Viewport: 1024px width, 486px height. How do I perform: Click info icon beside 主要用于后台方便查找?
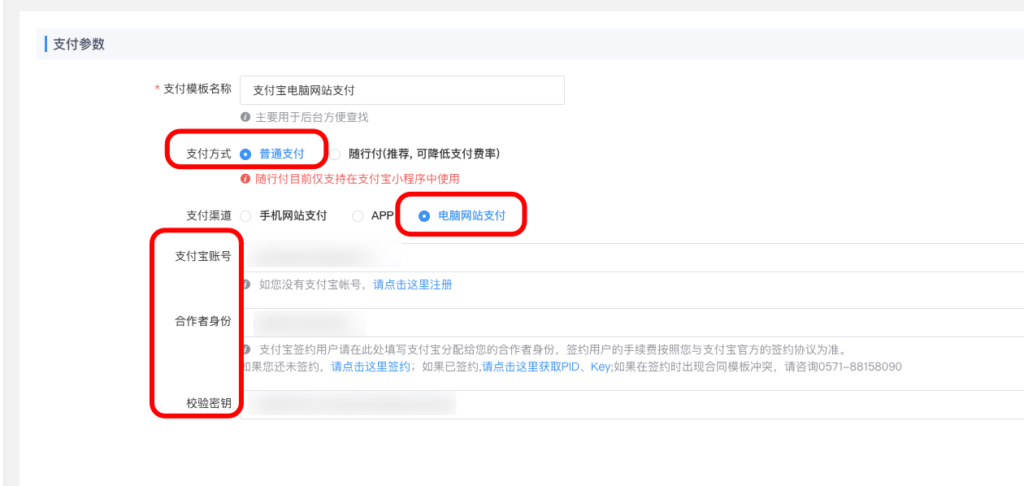(246, 118)
